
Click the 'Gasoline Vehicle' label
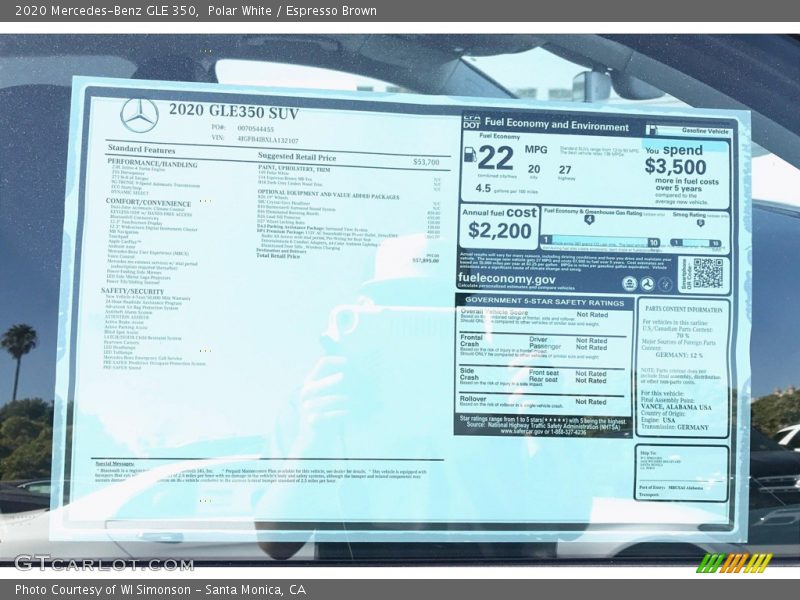[705, 131]
